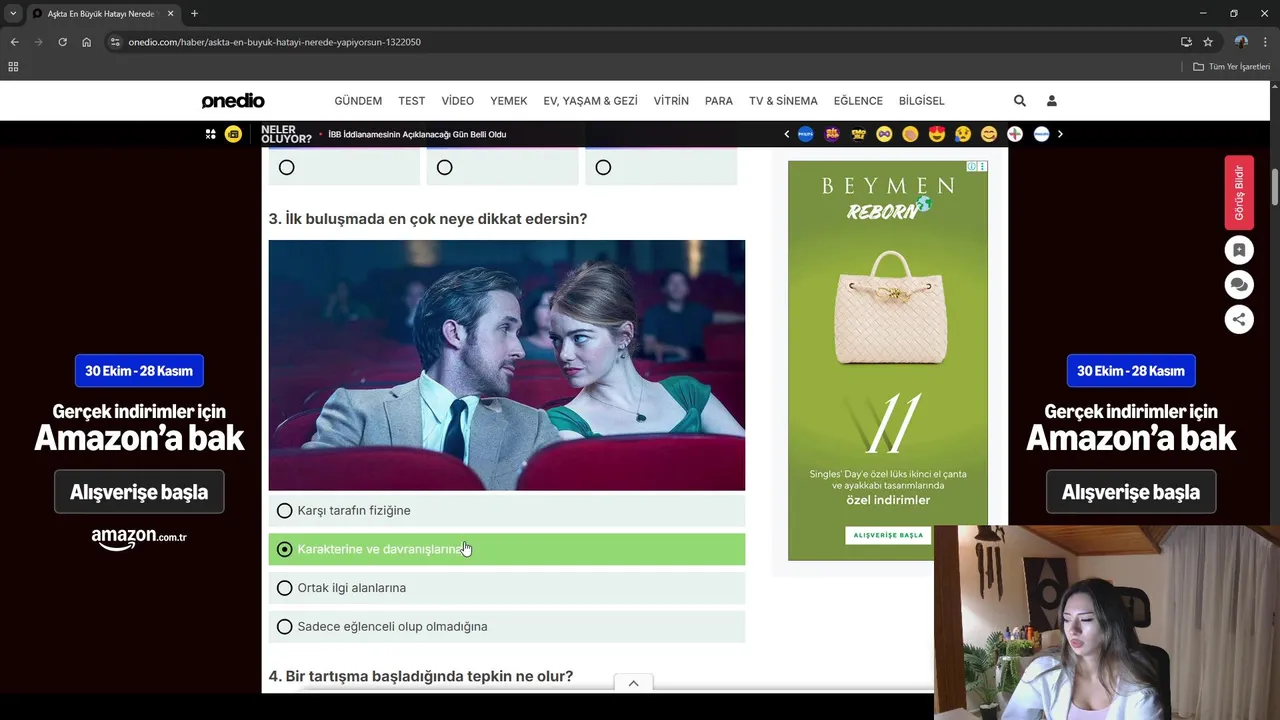Image resolution: width=1280 pixels, height=720 pixels.
Task: Select the smiling yum emoji badge
Action: click(989, 134)
